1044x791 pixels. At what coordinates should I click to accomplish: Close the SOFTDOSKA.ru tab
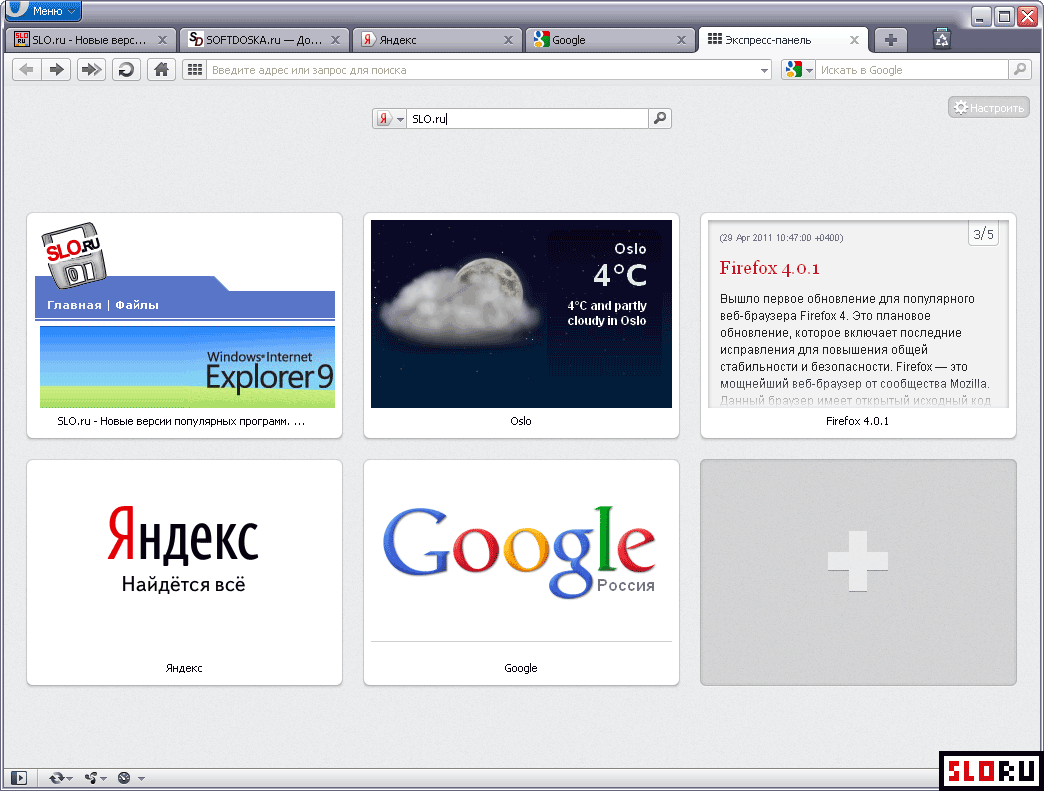pyautogui.click(x=335, y=40)
